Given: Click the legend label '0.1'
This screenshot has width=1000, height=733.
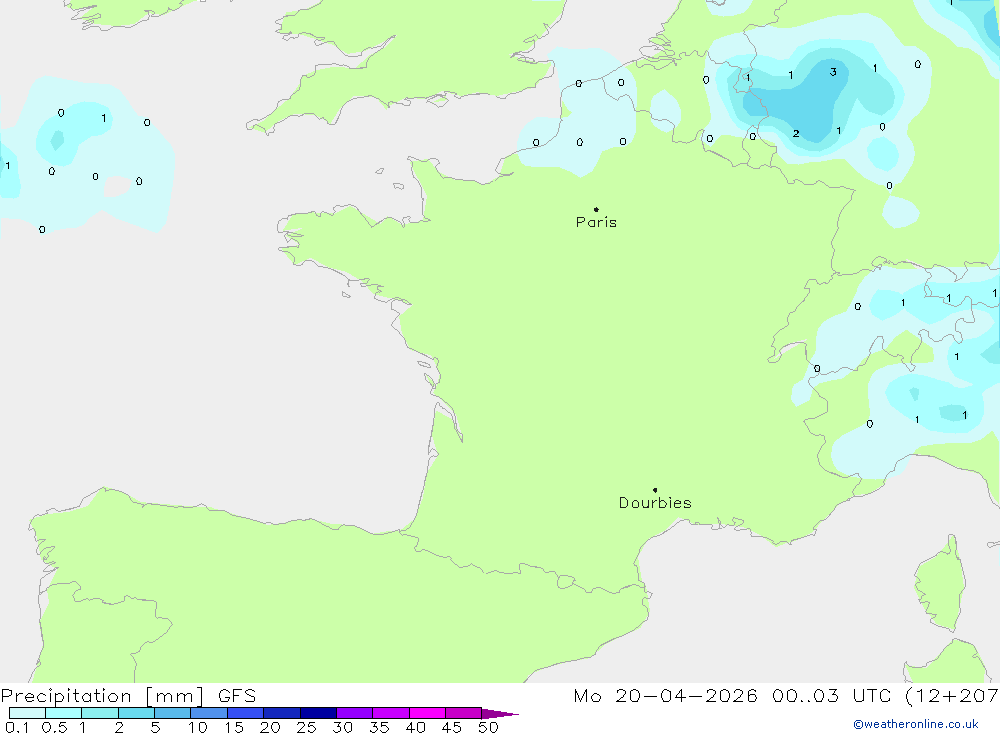Looking at the screenshot, I should [x=17, y=727].
